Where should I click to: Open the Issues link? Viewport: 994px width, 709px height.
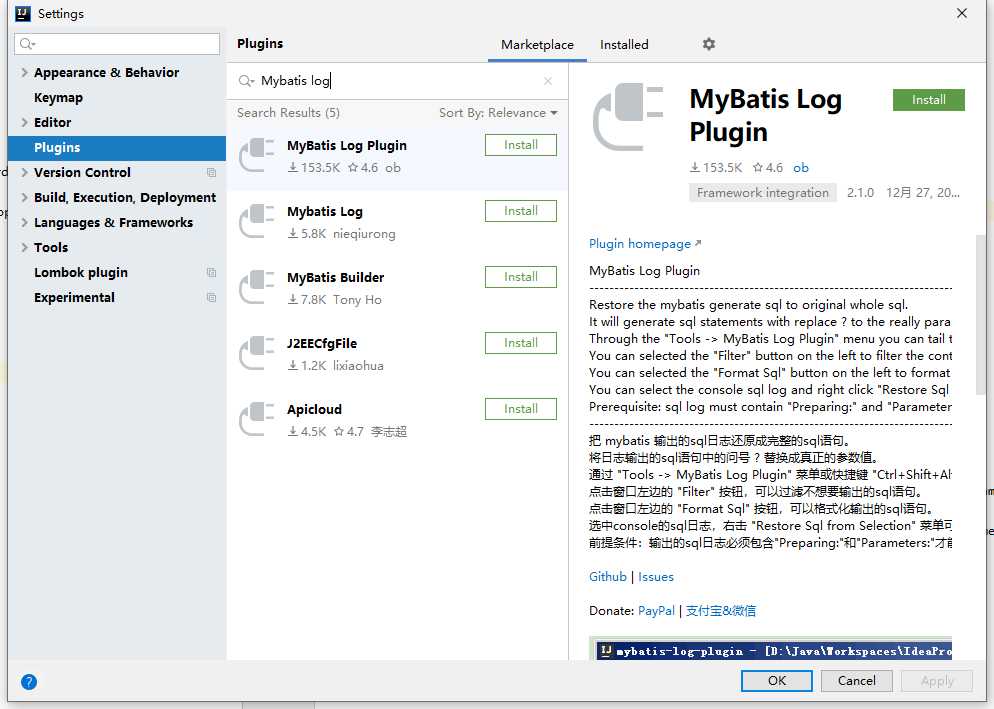pyautogui.click(x=655, y=577)
